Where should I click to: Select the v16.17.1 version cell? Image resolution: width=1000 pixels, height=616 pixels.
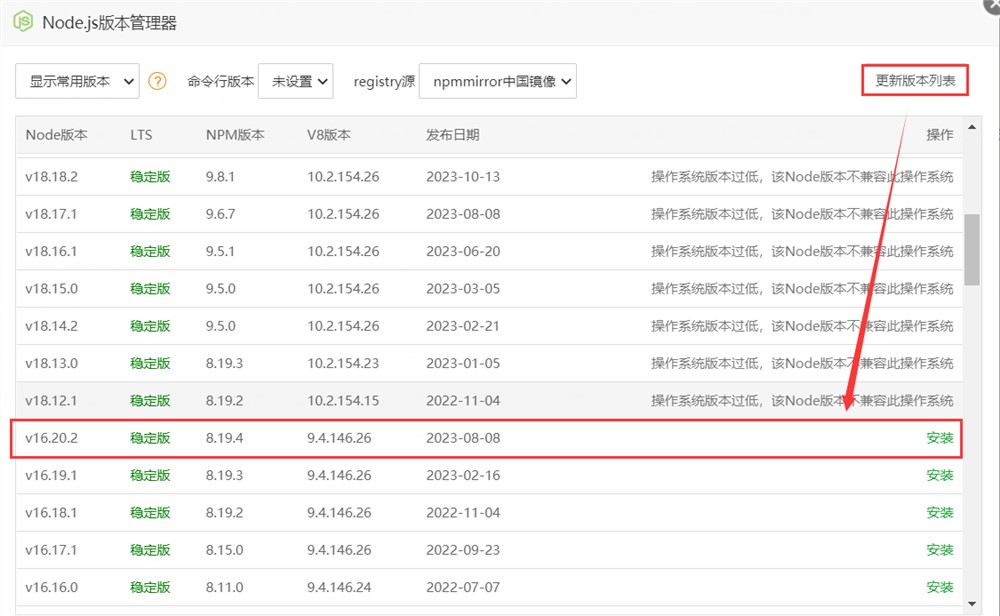click(x=51, y=550)
